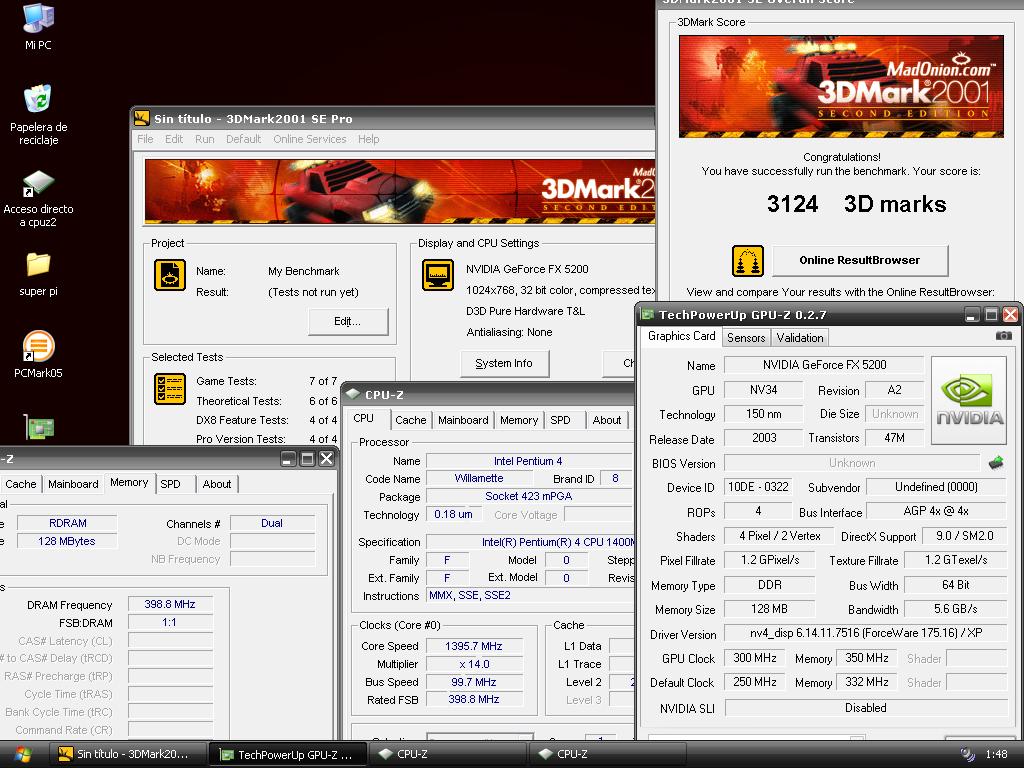Take GPU-Z screenshot with camera icon

1004,336
